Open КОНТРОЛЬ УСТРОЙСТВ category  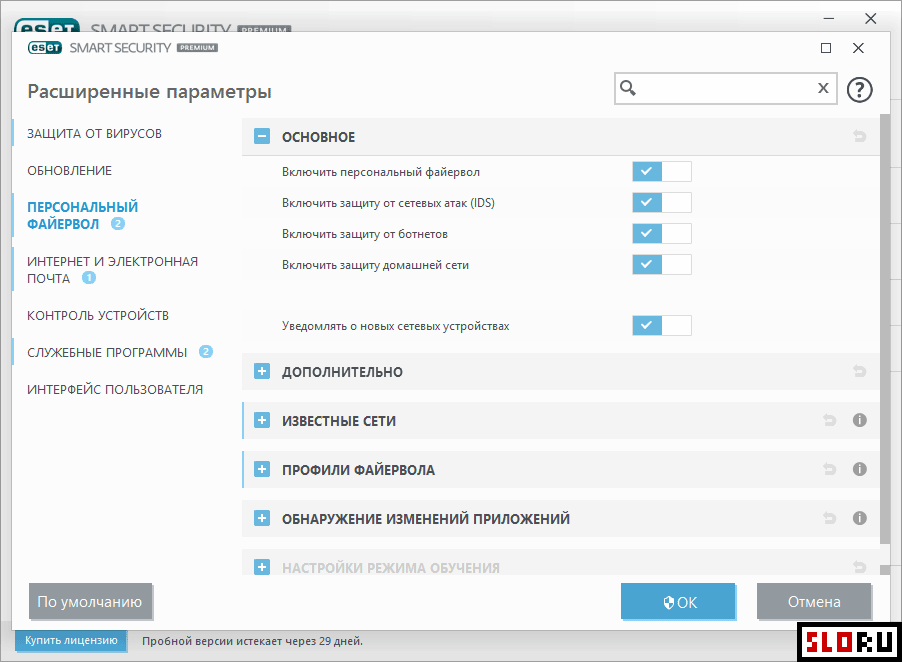(x=98, y=316)
